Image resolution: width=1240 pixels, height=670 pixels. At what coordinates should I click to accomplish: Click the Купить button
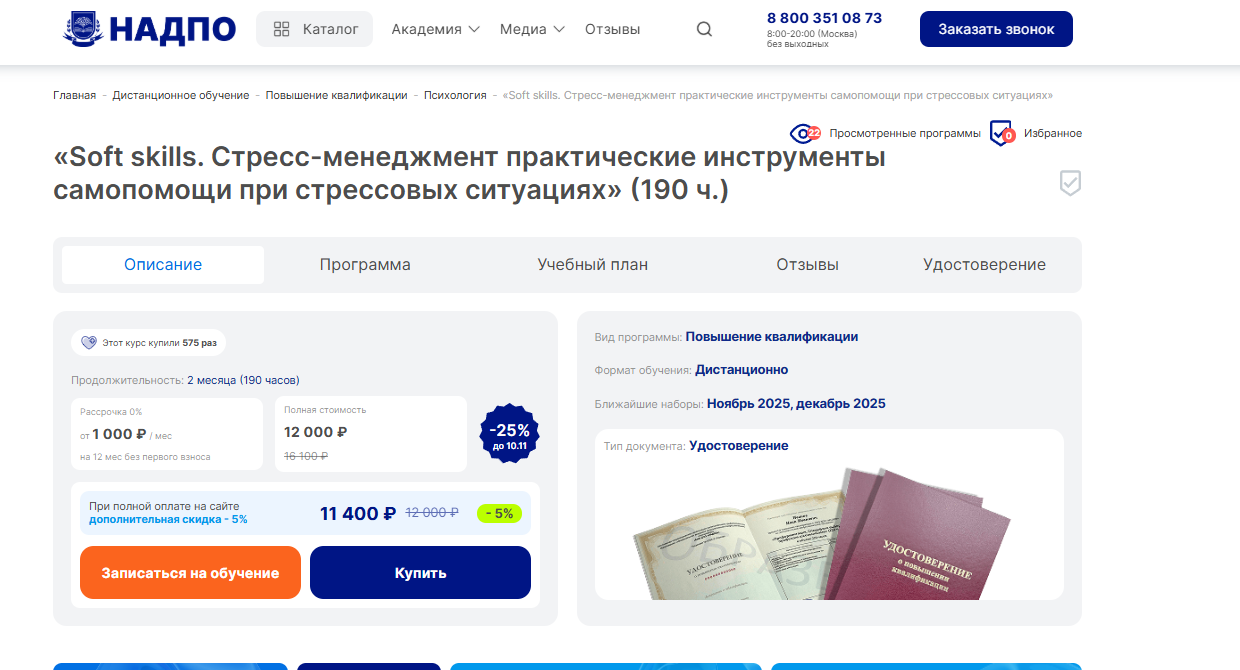coord(420,573)
